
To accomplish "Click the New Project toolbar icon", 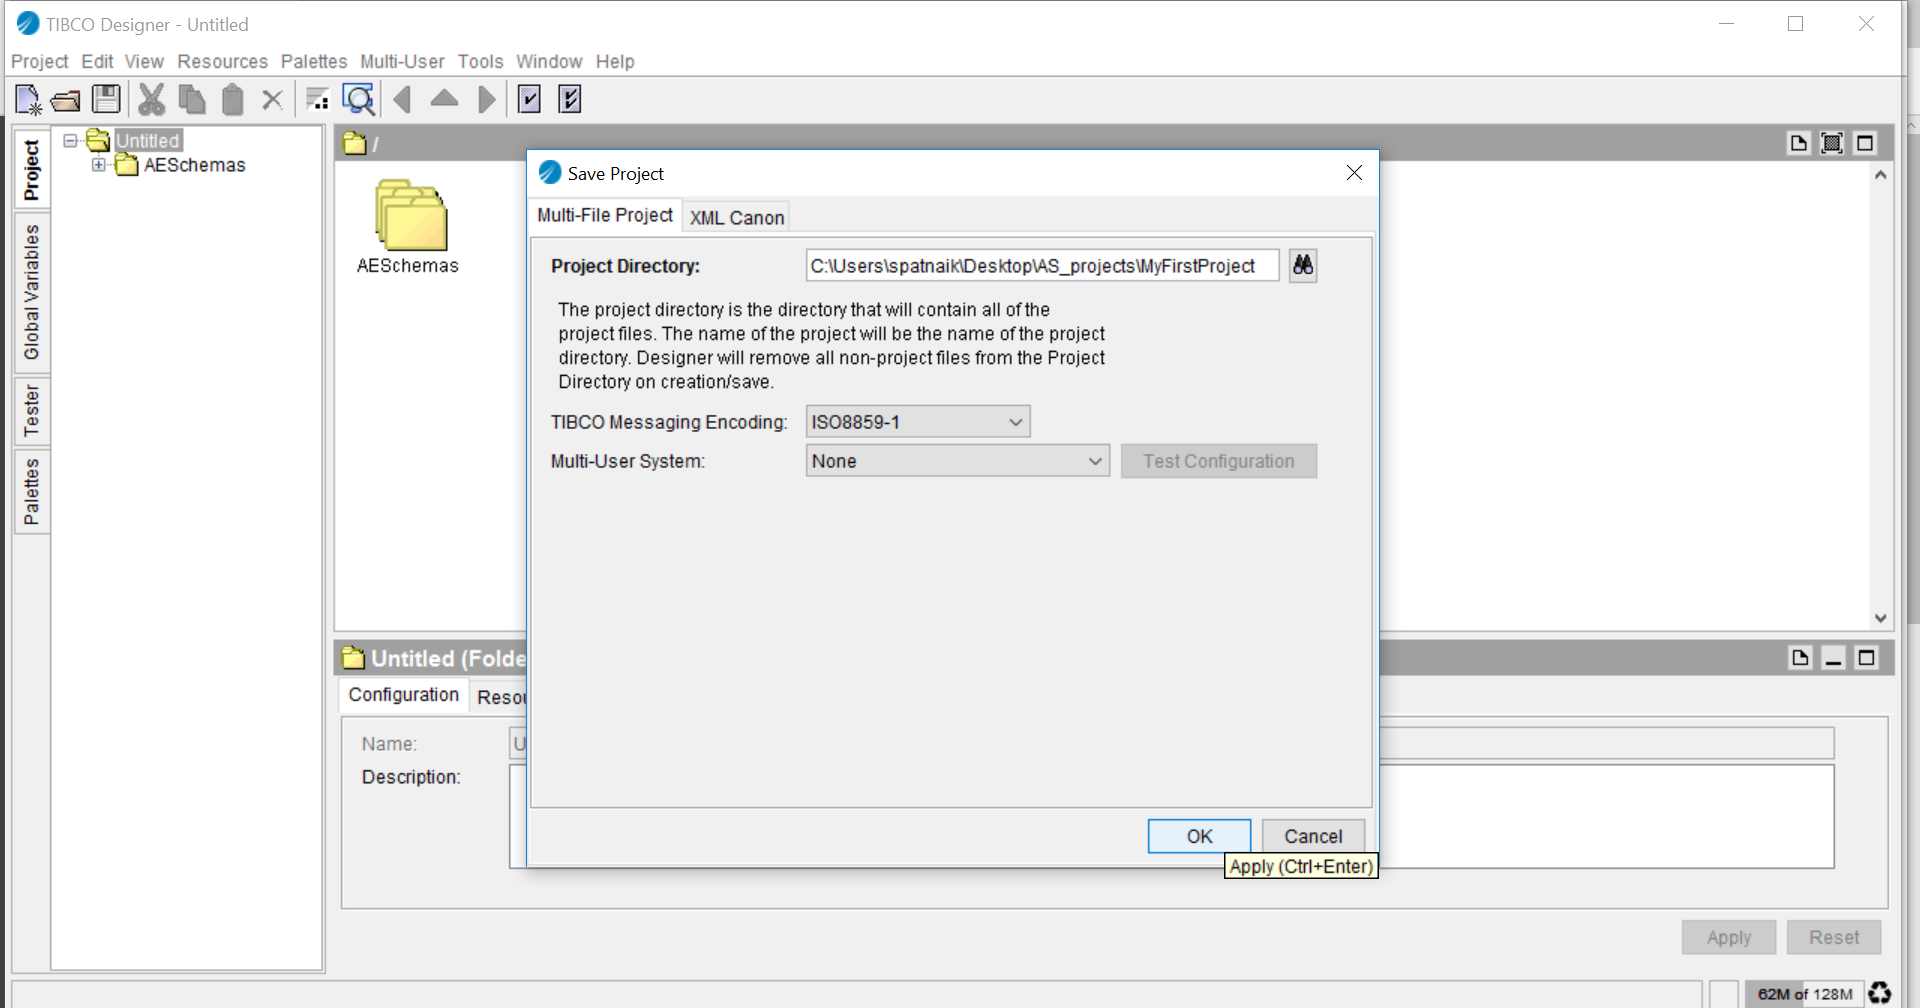I will pyautogui.click(x=28, y=99).
